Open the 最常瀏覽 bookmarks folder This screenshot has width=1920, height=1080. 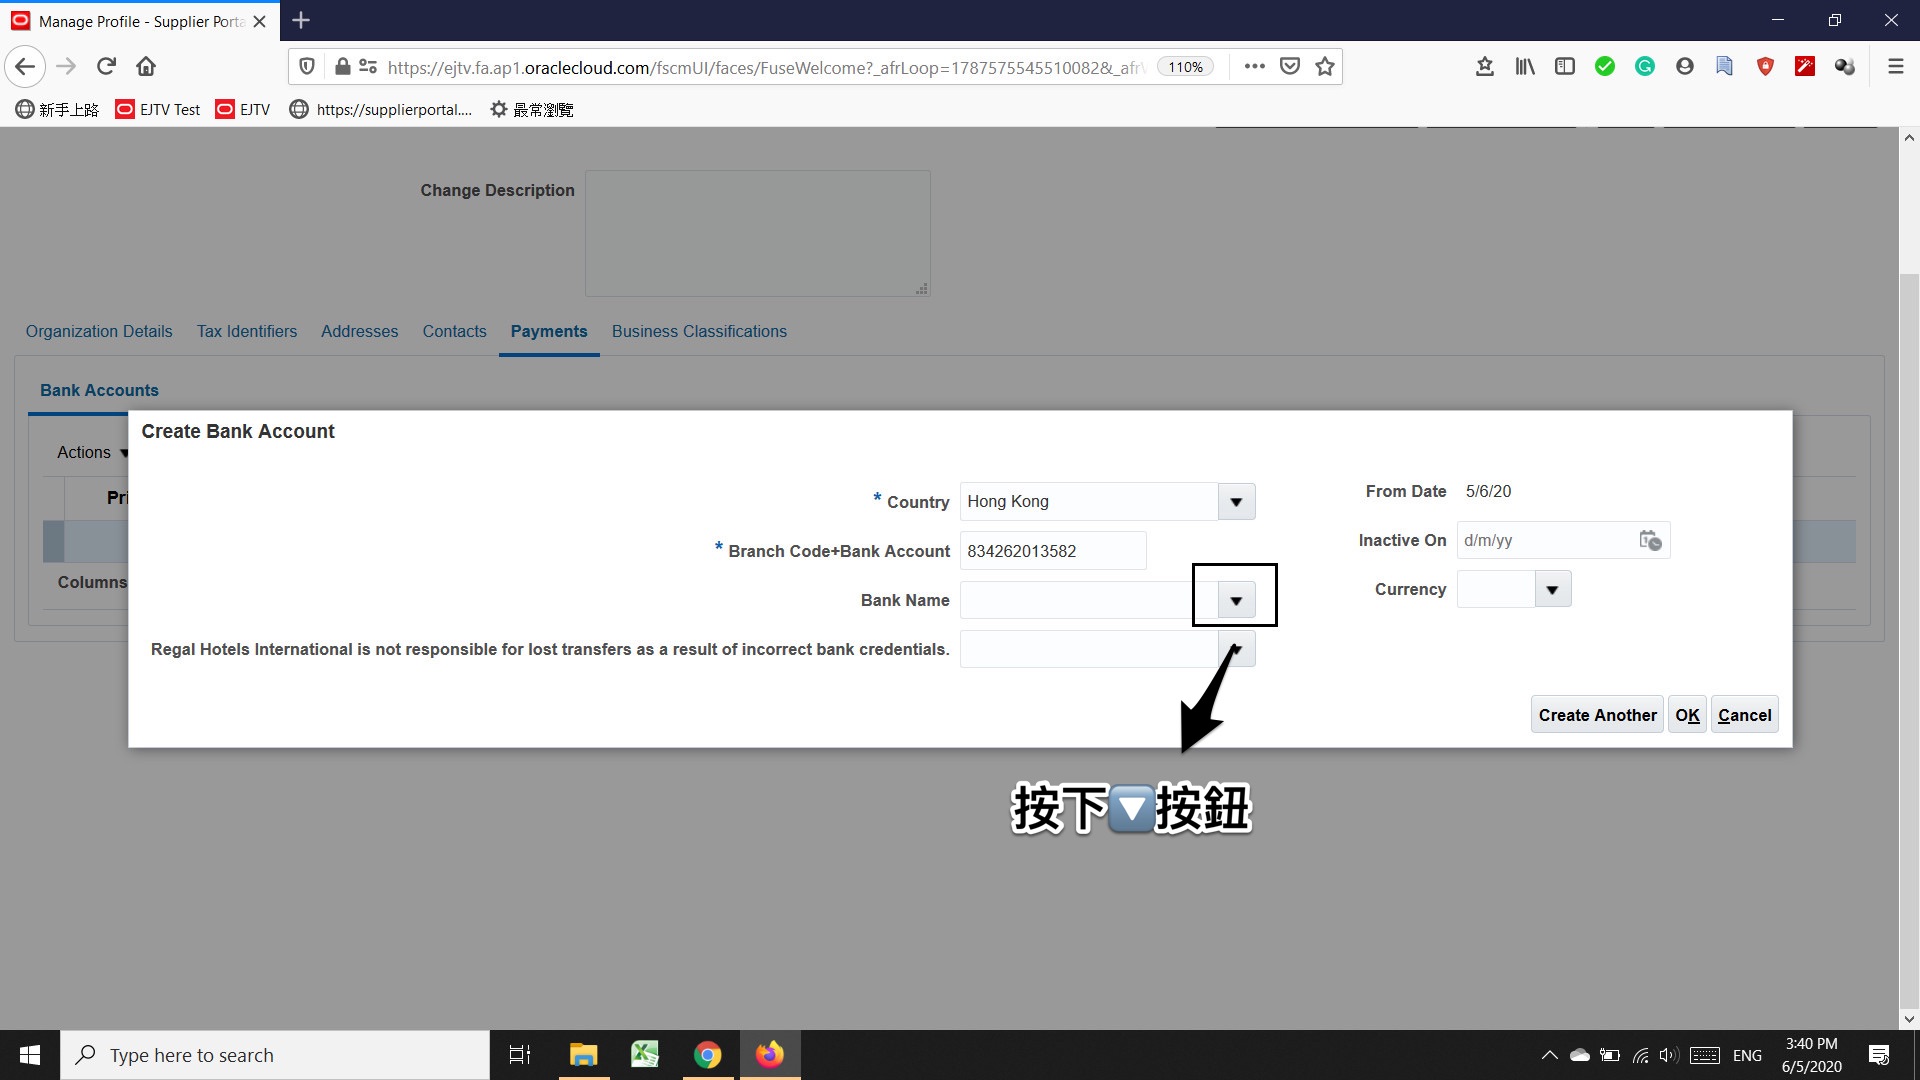coord(531,110)
